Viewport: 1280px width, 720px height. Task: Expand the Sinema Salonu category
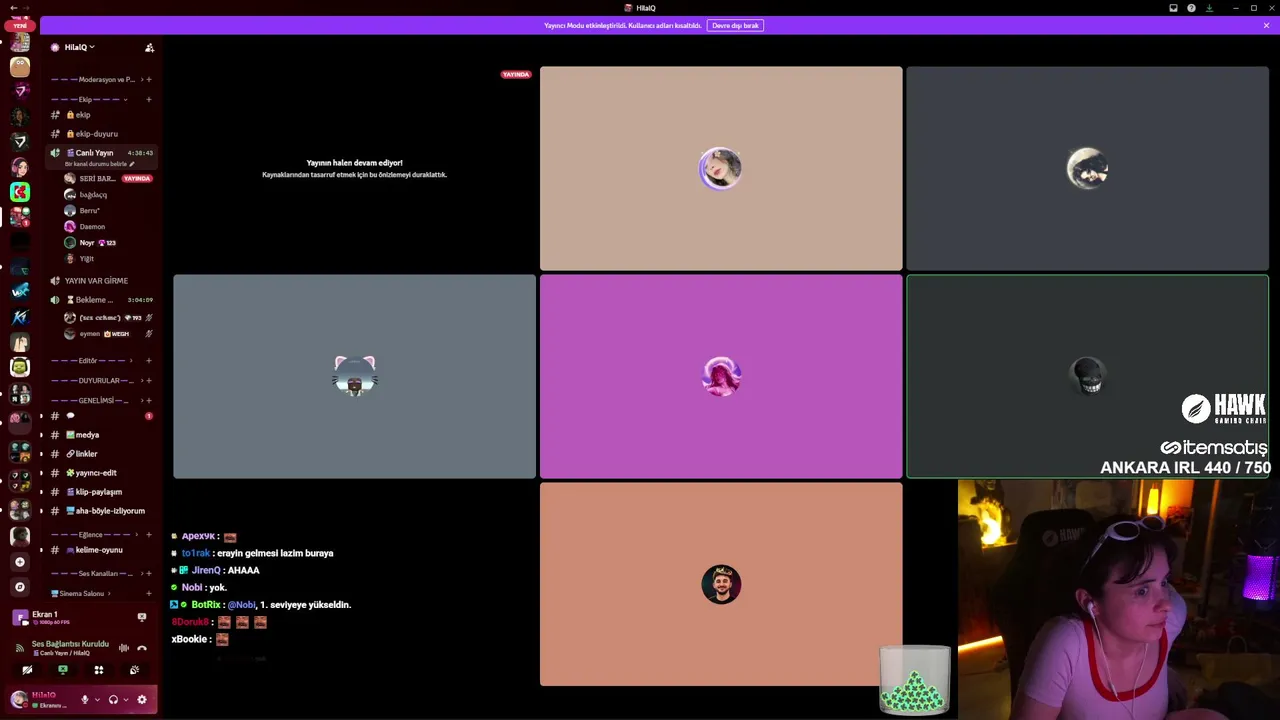[80, 593]
